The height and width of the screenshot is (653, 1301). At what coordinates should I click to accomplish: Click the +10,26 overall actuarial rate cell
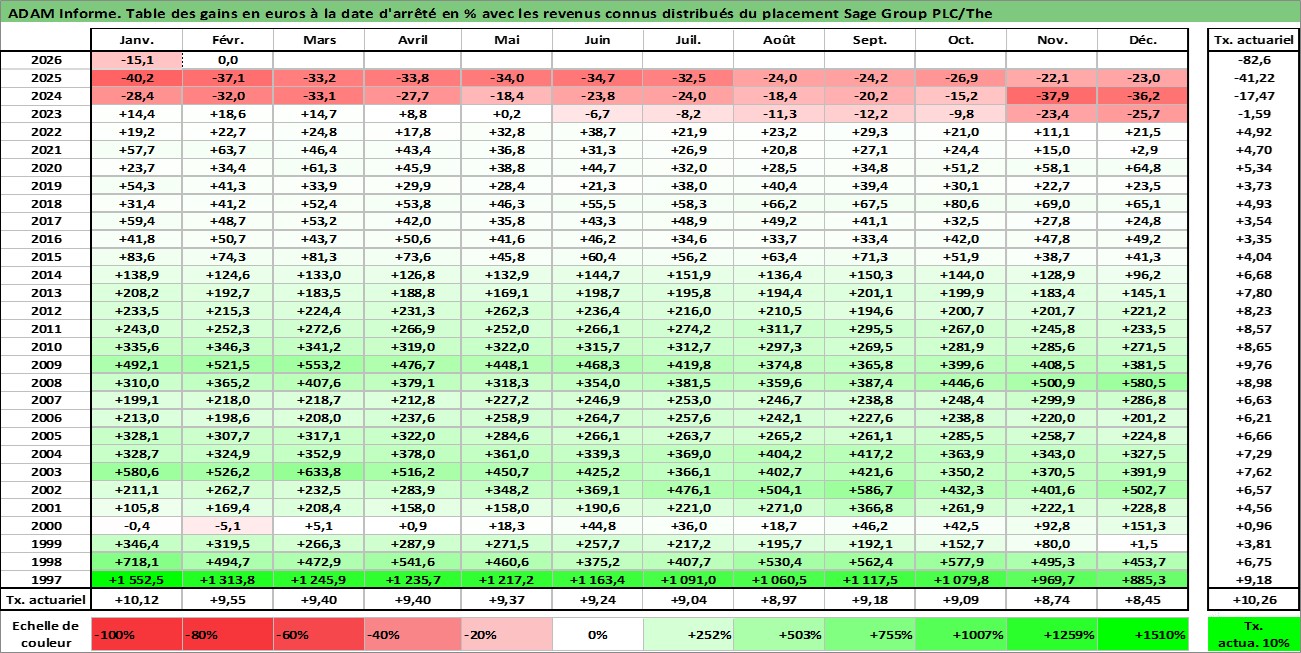[x=1254, y=599]
